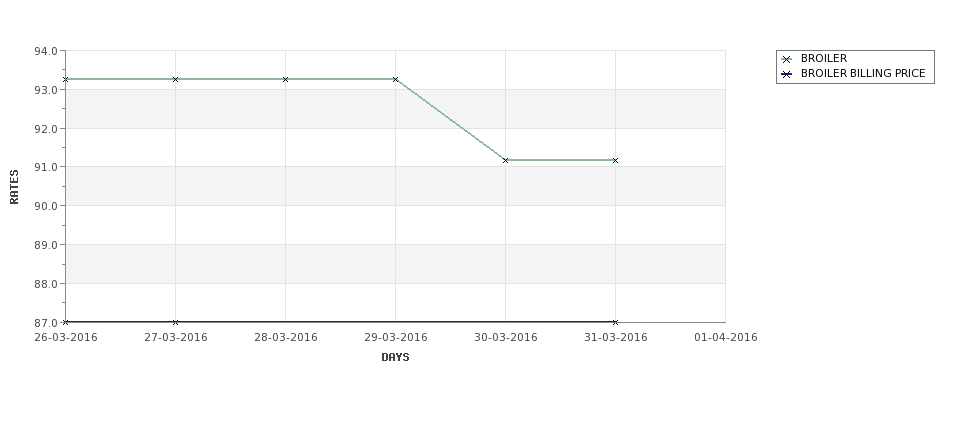This screenshot has height=429, width=975.
Task: Click the BROILER data point on 31-03-2016
Action: [616, 160]
